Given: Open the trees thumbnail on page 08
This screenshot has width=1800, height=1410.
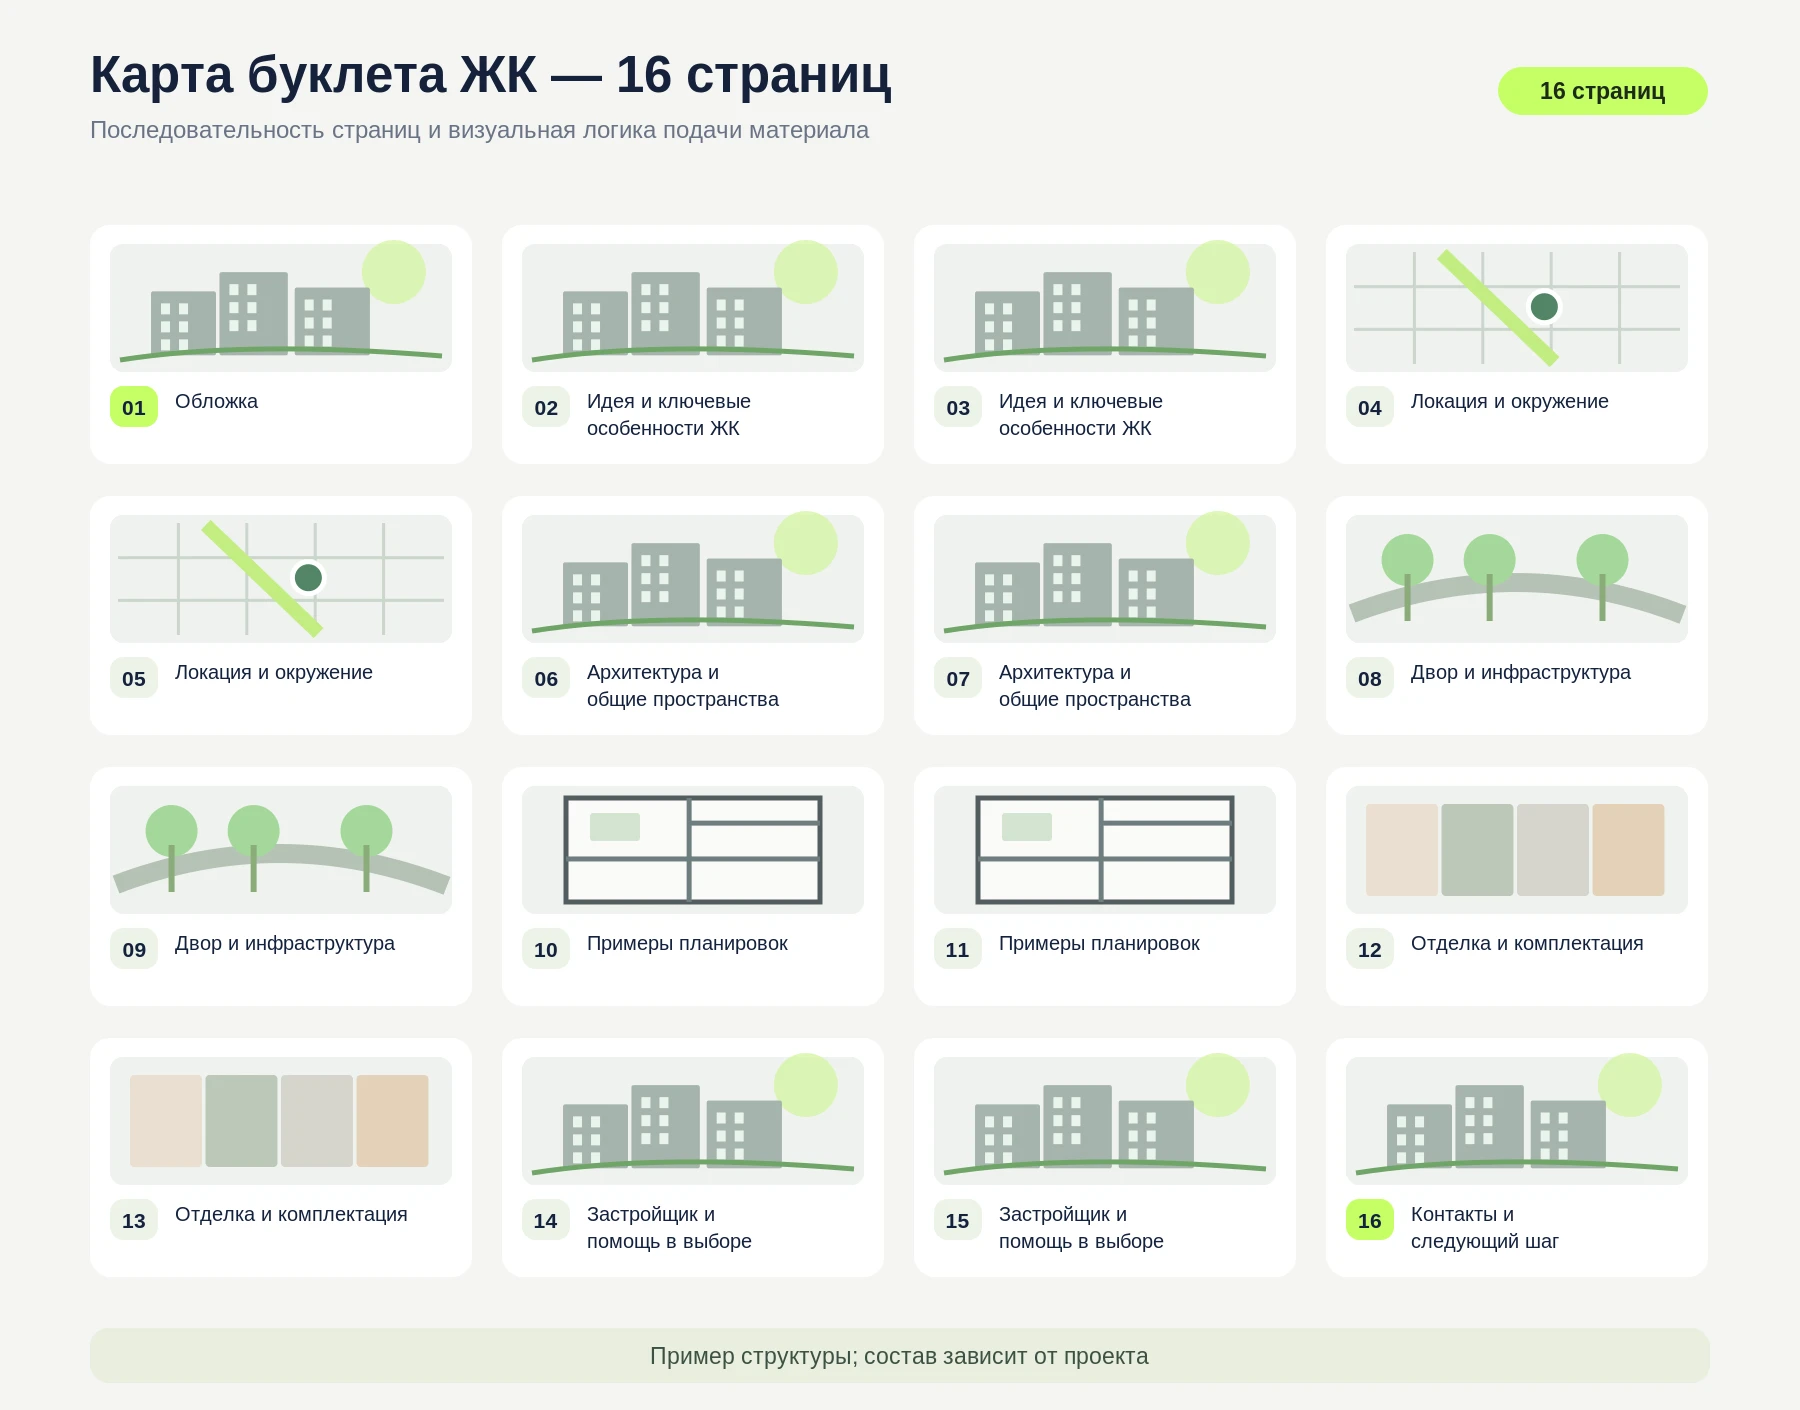Looking at the screenshot, I should [1517, 578].
